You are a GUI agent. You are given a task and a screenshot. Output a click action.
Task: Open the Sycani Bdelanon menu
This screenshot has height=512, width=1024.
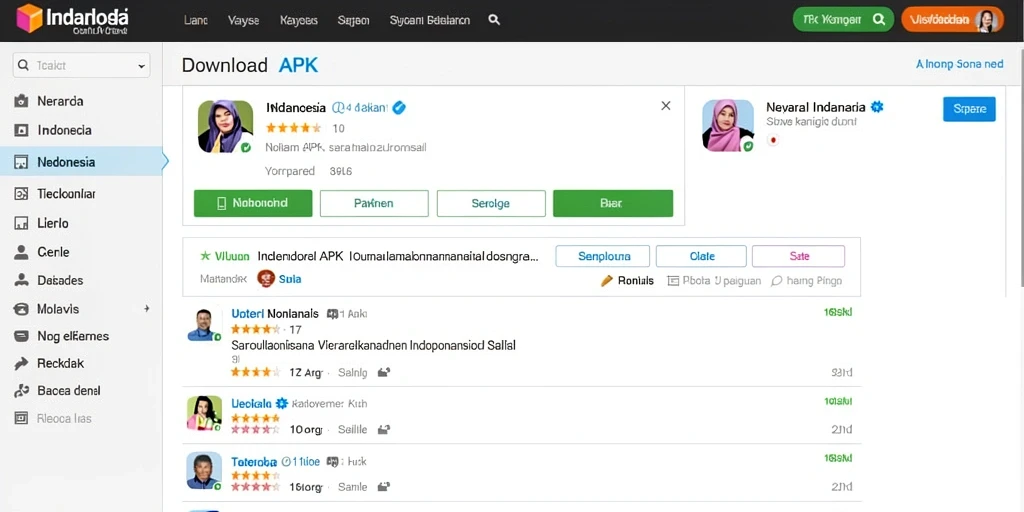coord(430,20)
